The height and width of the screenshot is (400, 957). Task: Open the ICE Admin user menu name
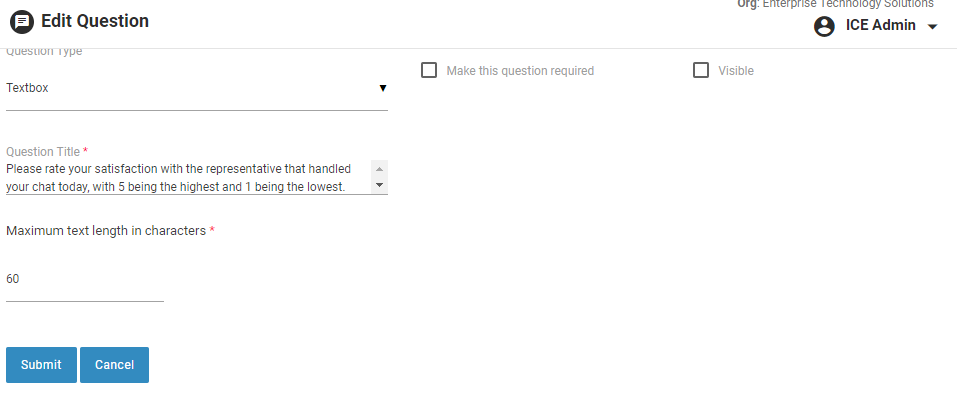click(x=880, y=26)
